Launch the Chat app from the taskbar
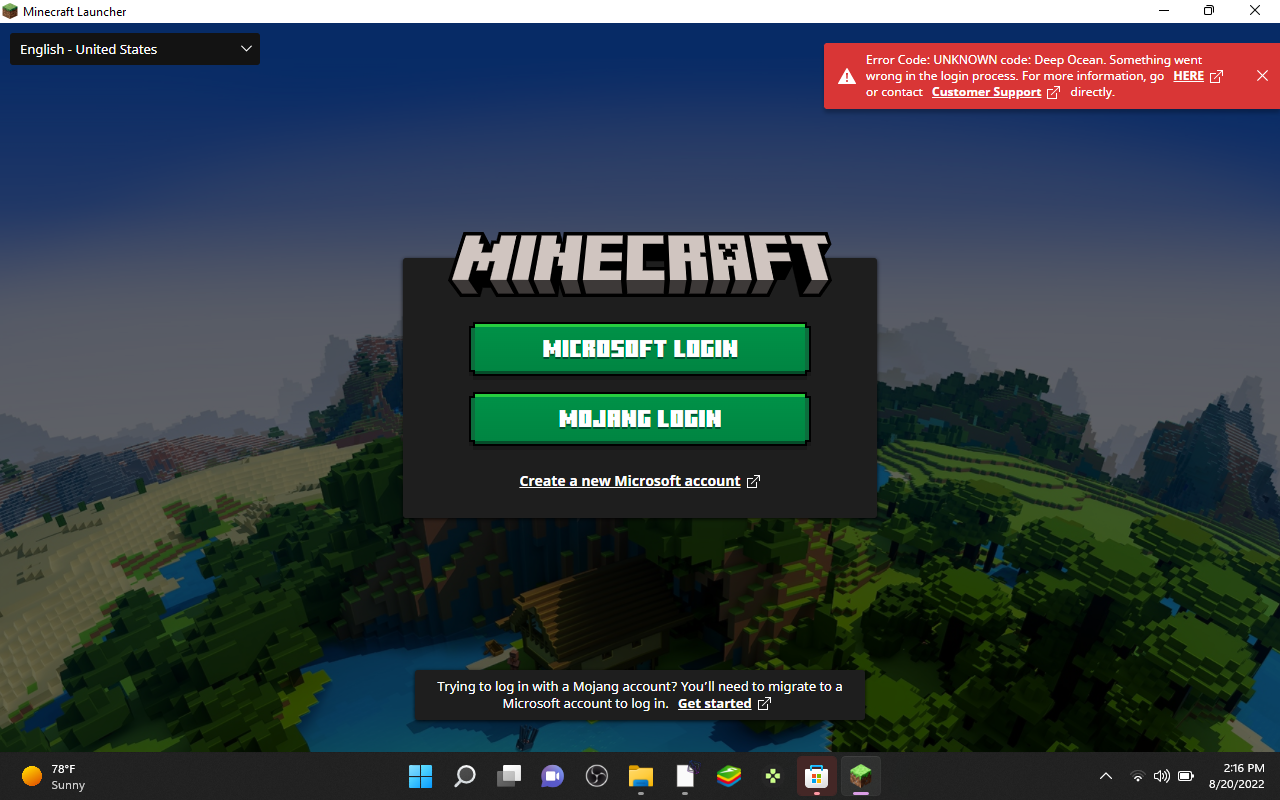Viewport: 1280px width, 800px height. (x=552, y=776)
